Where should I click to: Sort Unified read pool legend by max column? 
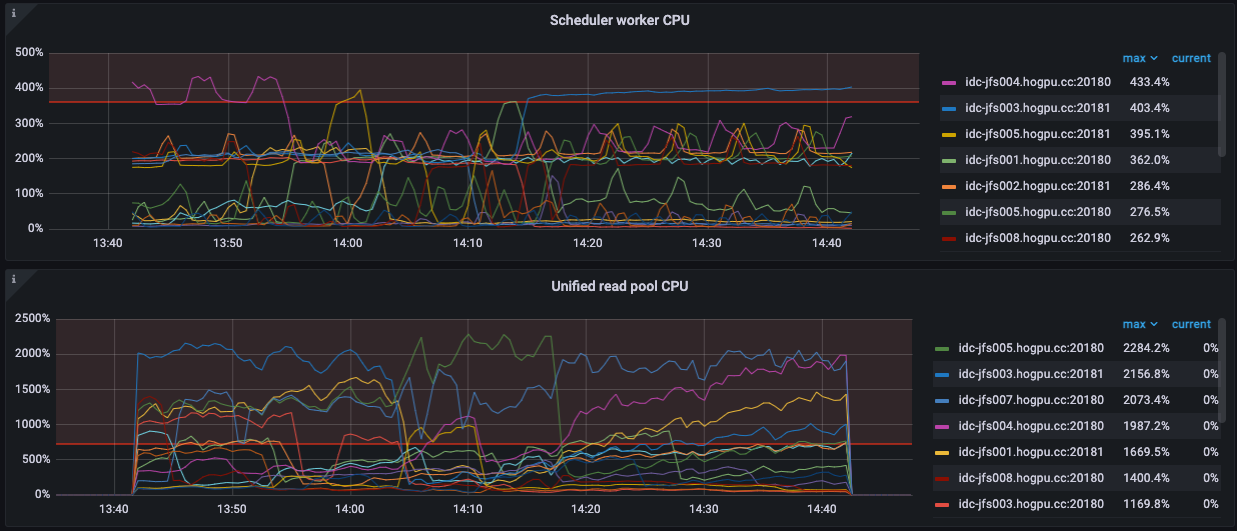click(1138, 324)
